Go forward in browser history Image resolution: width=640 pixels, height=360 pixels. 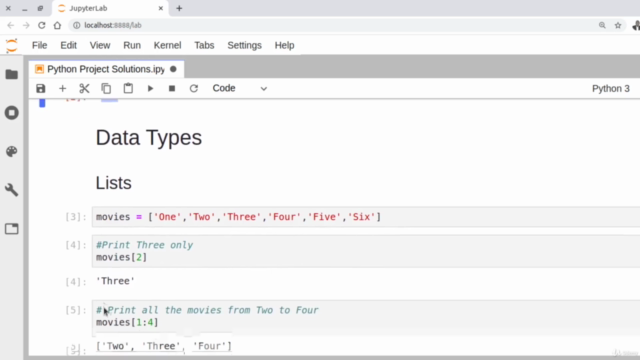26,25
